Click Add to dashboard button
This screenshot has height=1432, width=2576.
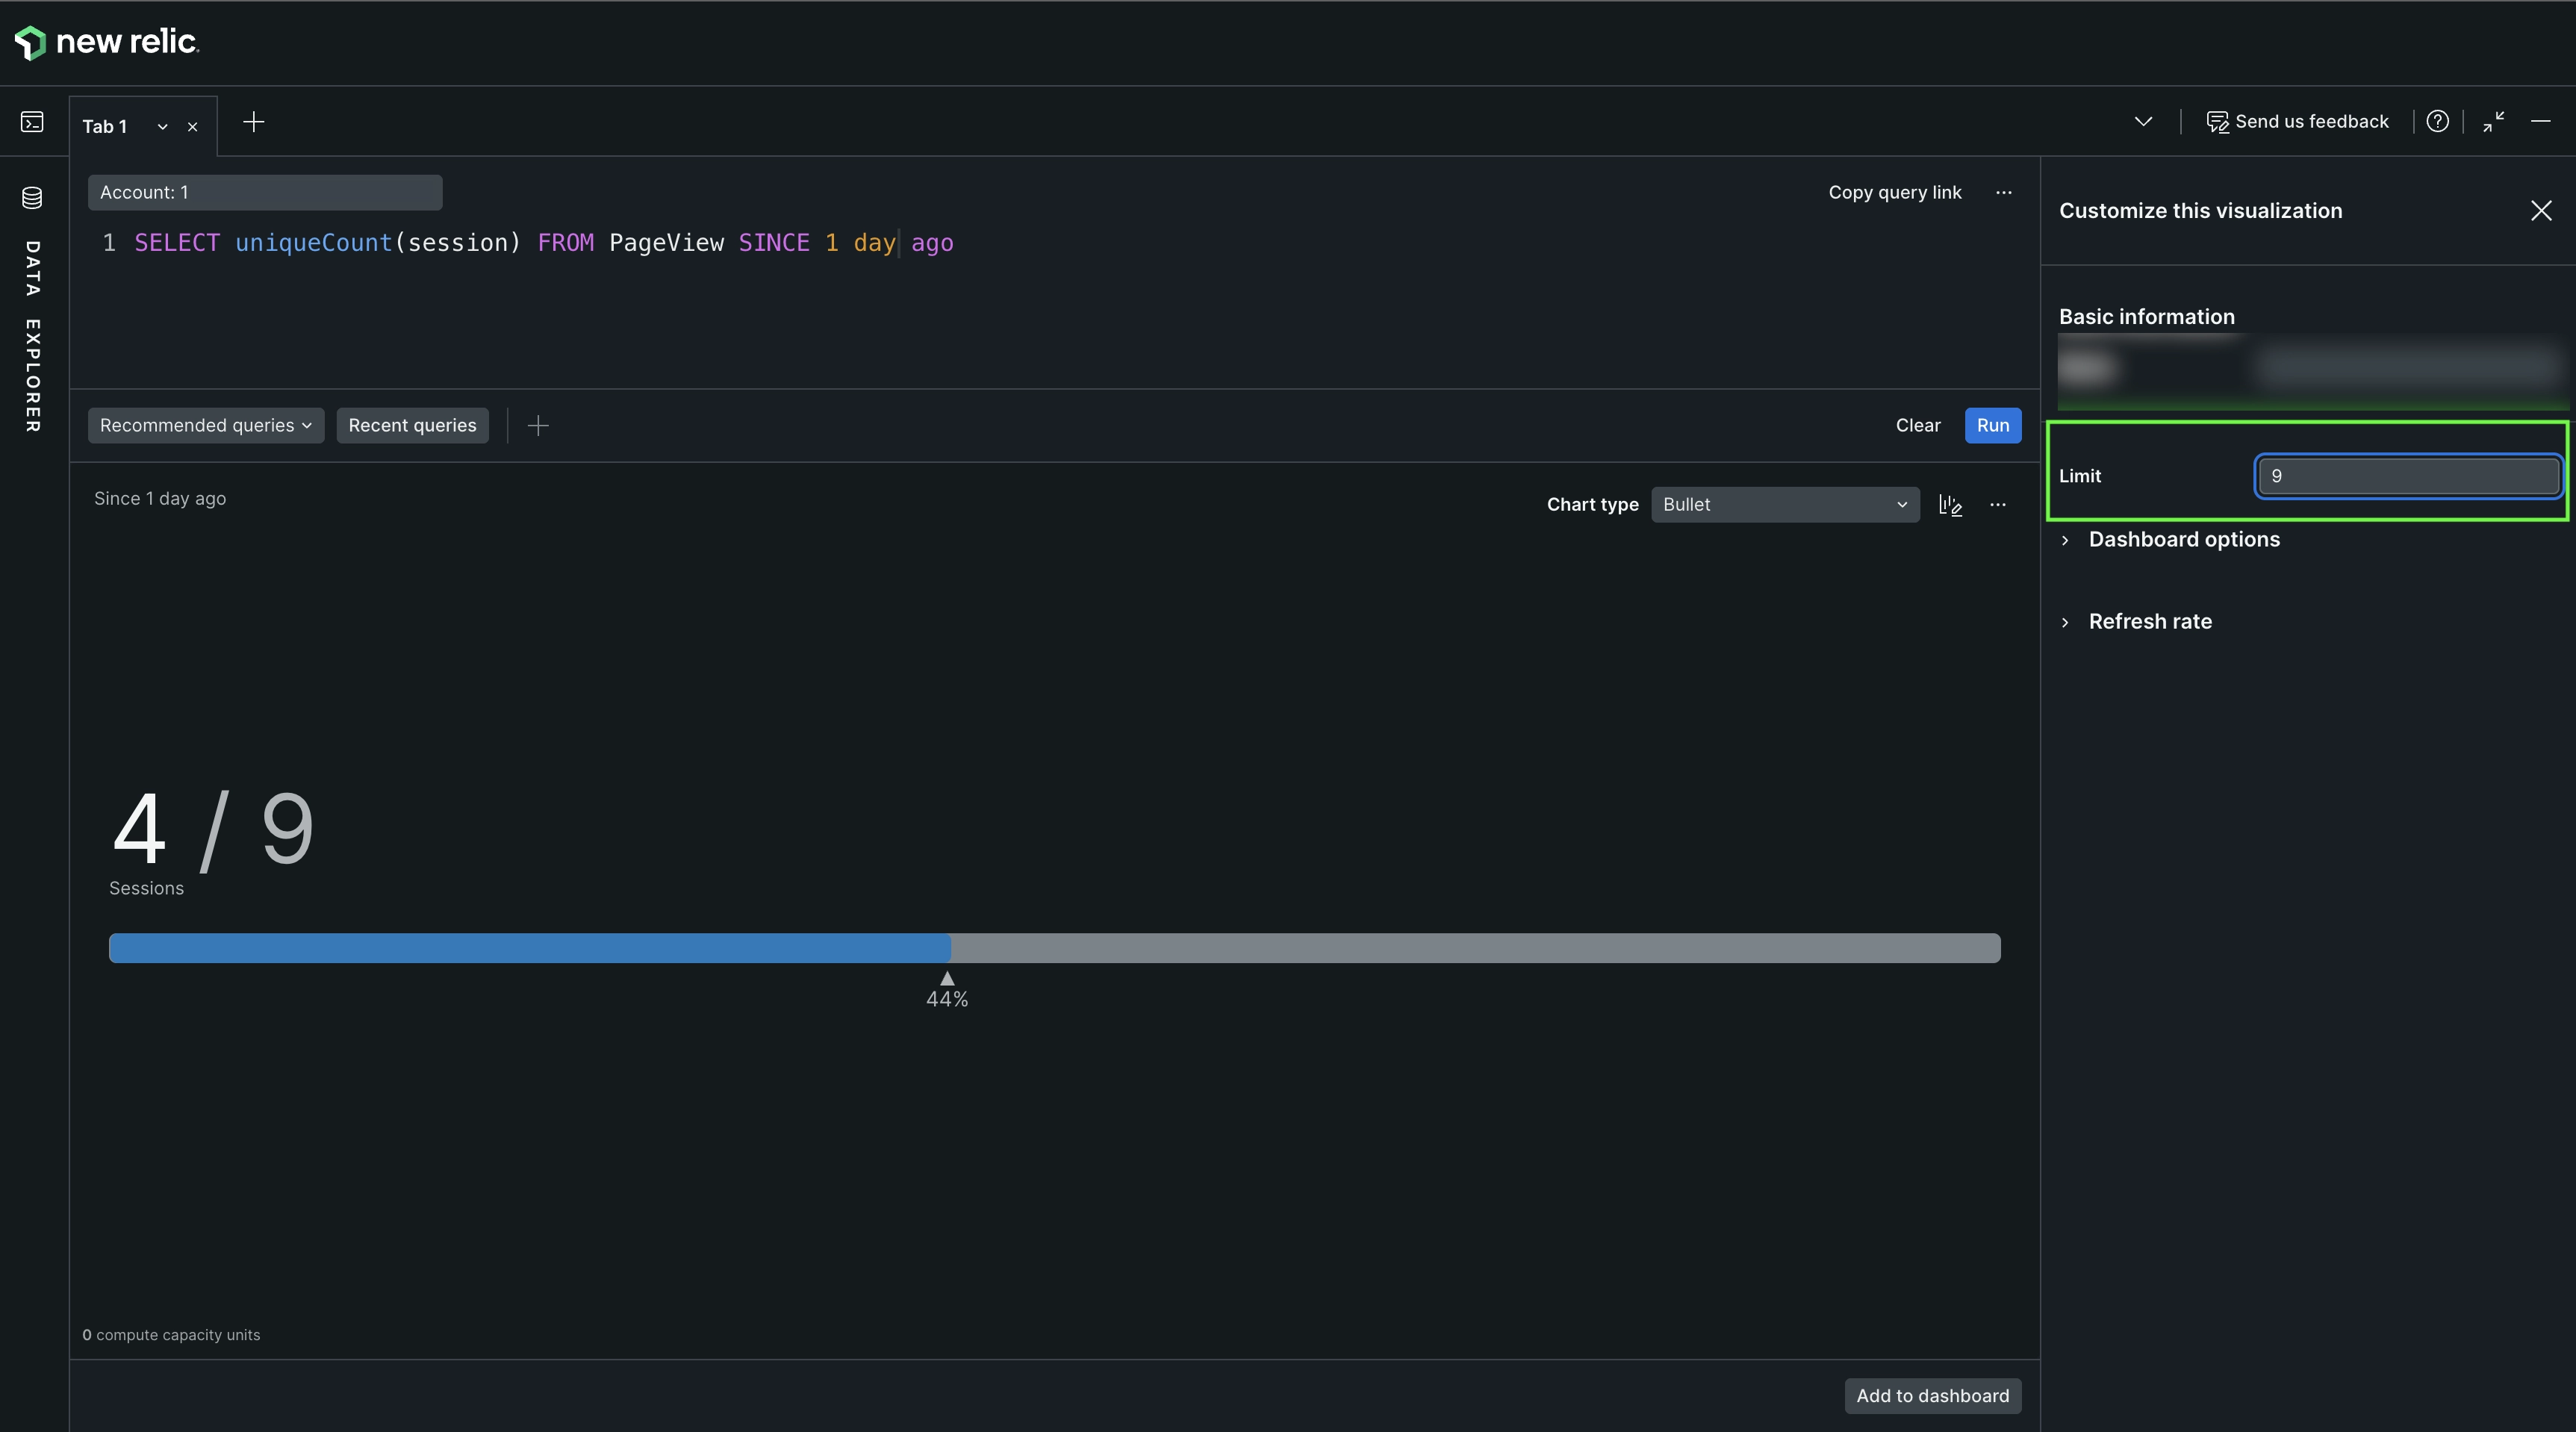click(1932, 1396)
